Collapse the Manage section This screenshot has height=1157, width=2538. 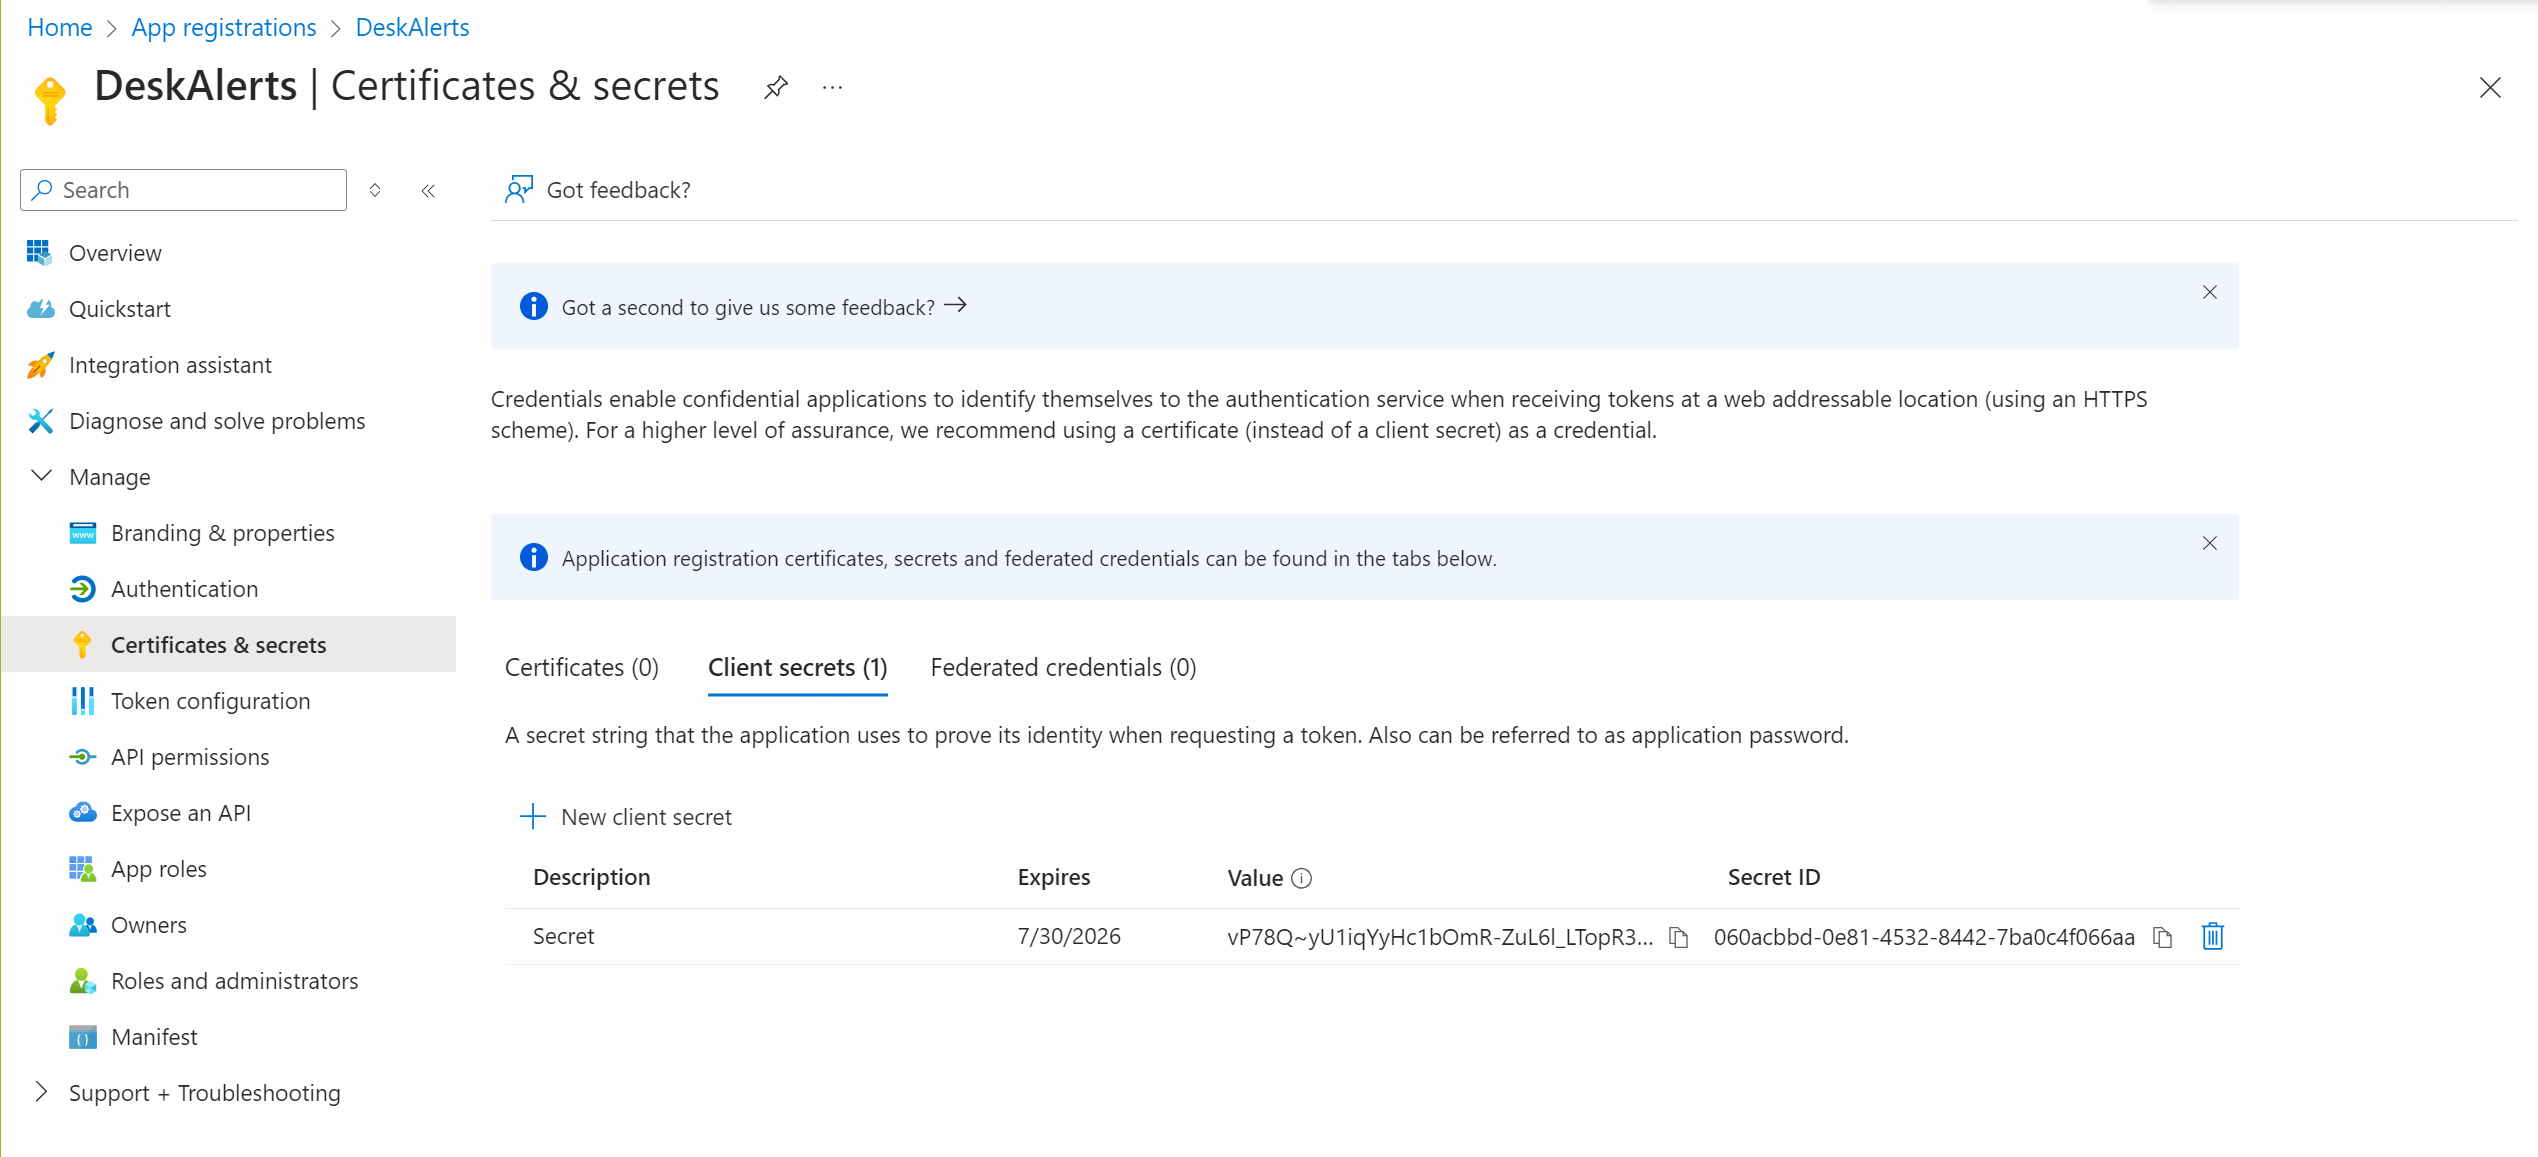click(x=42, y=477)
